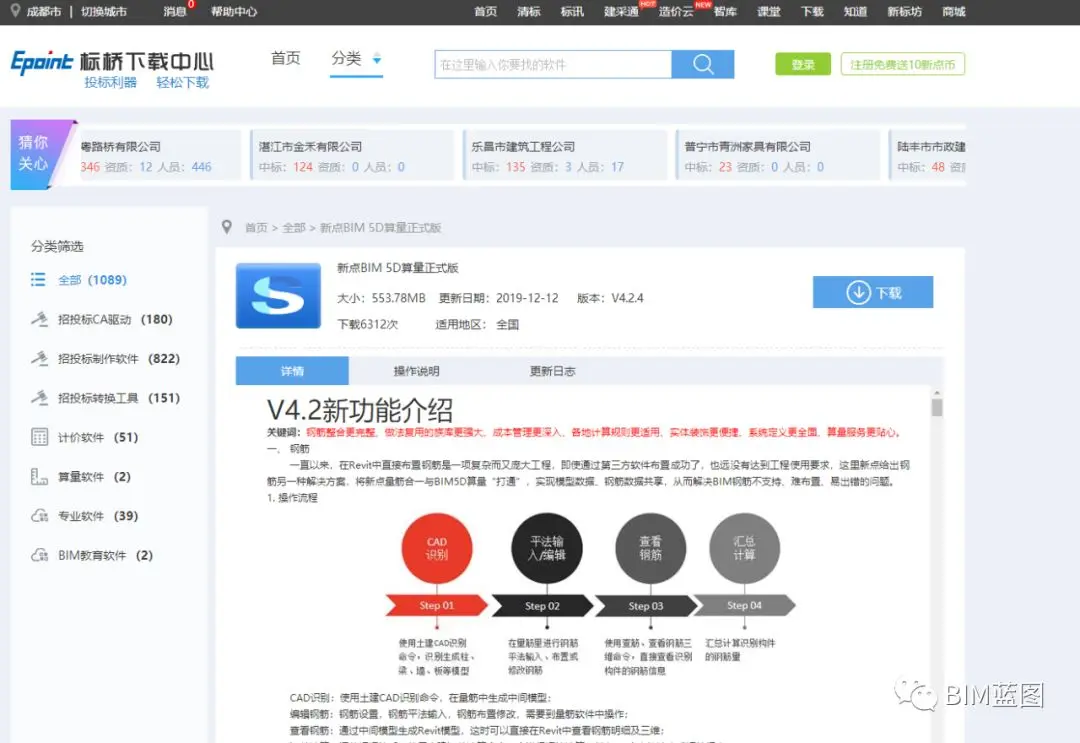Open 智库 in the top bar
Viewport: 1080px width, 743px height.
pyautogui.click(x=725, y=12)
